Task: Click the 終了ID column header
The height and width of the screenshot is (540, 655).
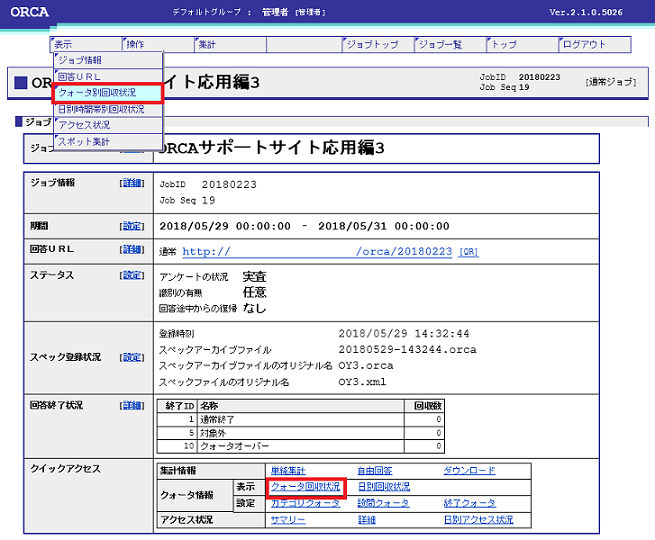Action: tap(177, 406)
